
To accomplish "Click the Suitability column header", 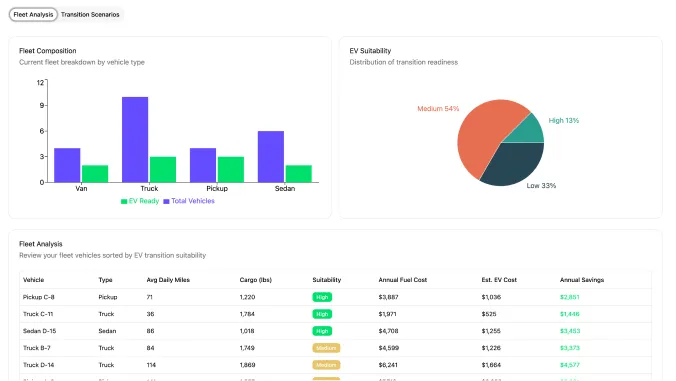I will click(x=327, y=280).
